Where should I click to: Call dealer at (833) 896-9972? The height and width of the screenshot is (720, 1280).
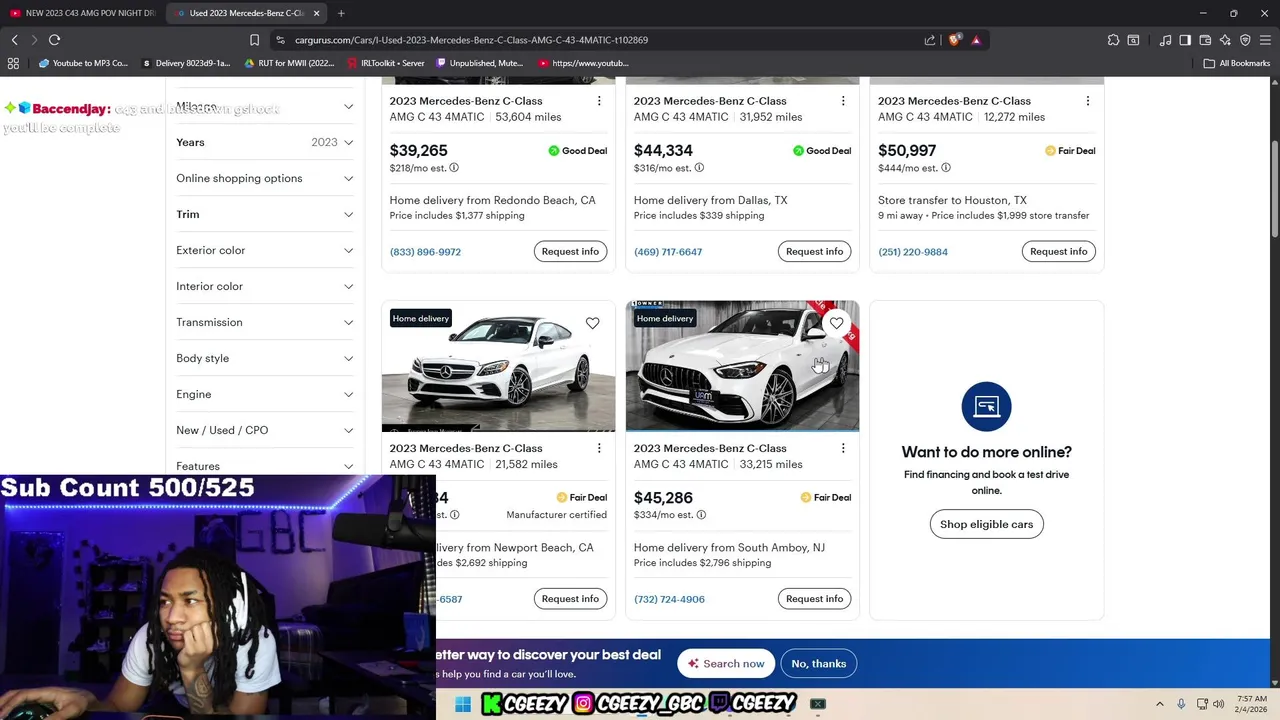click(x=425, y=252)
